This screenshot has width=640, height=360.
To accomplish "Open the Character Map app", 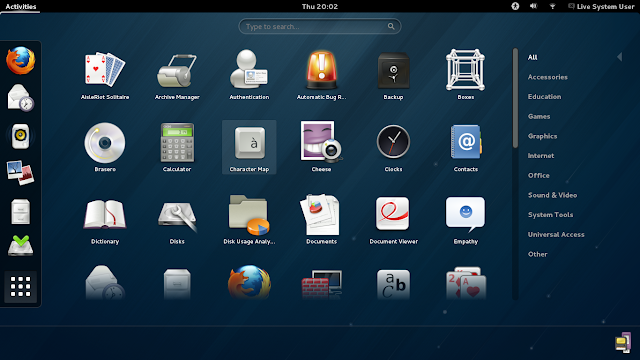I will click(249, 147).
